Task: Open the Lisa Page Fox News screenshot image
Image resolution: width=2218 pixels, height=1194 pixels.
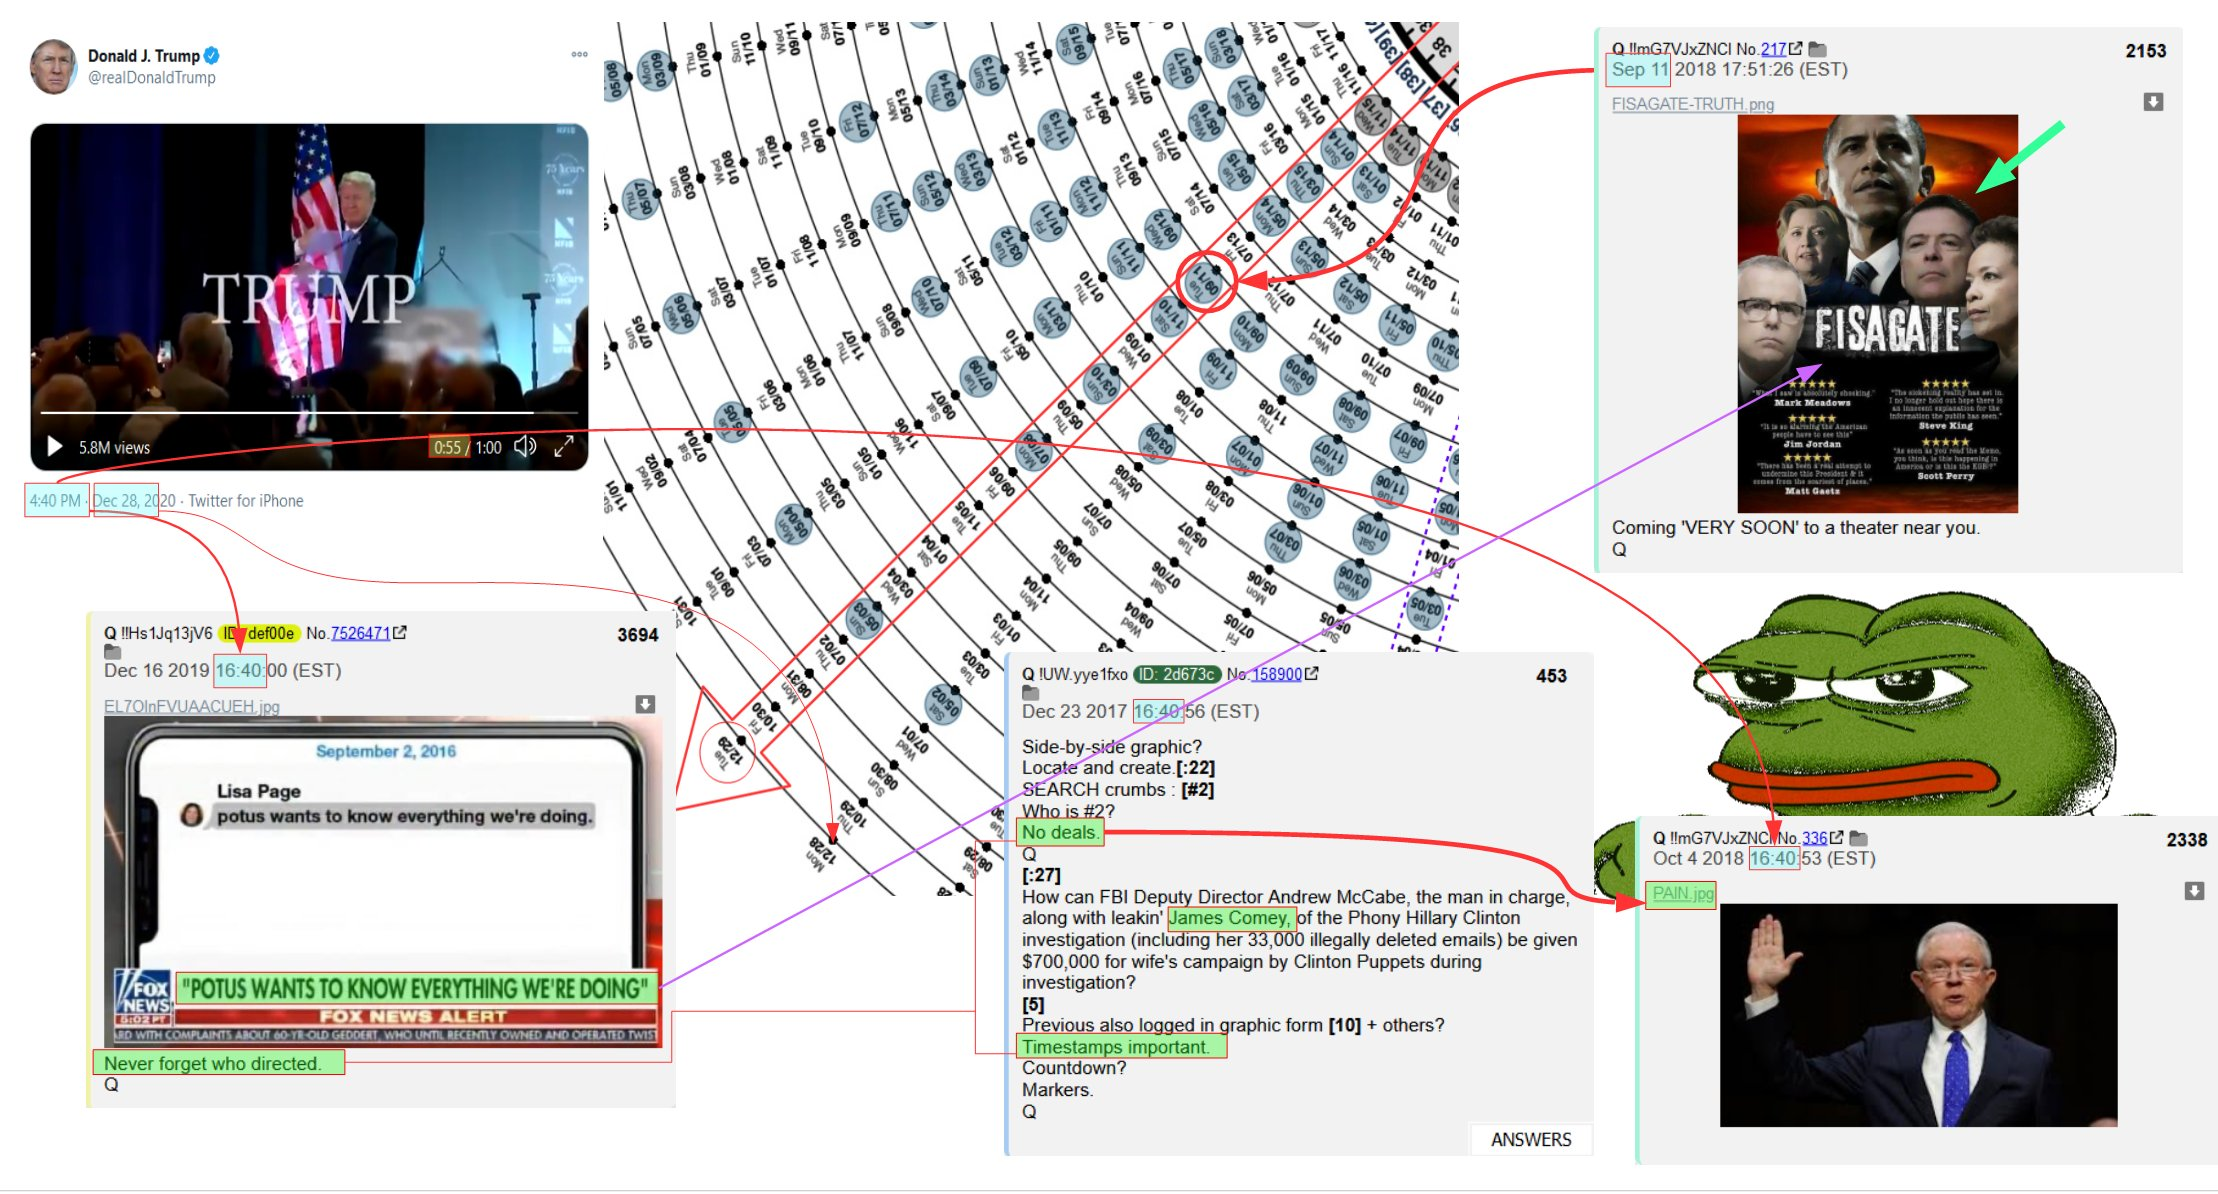Action: [383, 882]
